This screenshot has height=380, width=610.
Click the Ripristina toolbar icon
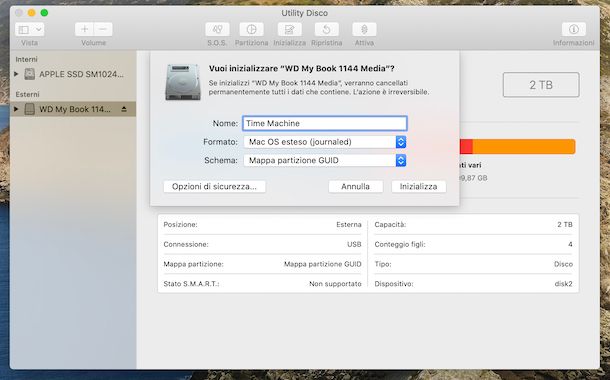326,30
